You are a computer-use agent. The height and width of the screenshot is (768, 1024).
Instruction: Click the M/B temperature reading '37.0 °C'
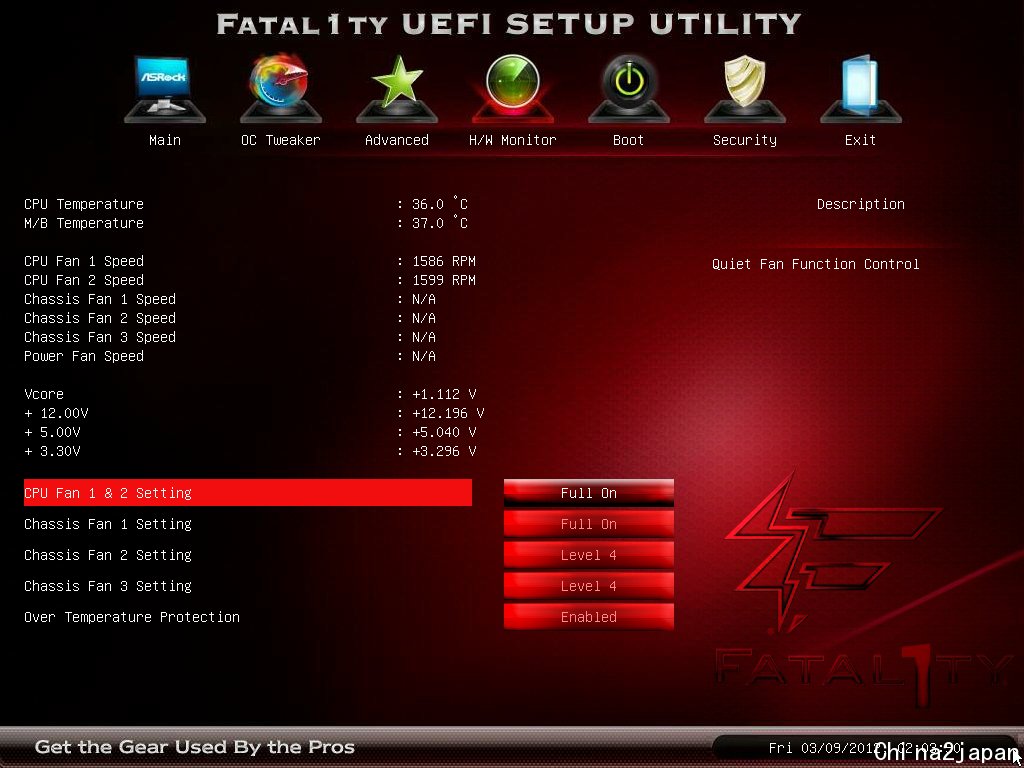[440, 223]
